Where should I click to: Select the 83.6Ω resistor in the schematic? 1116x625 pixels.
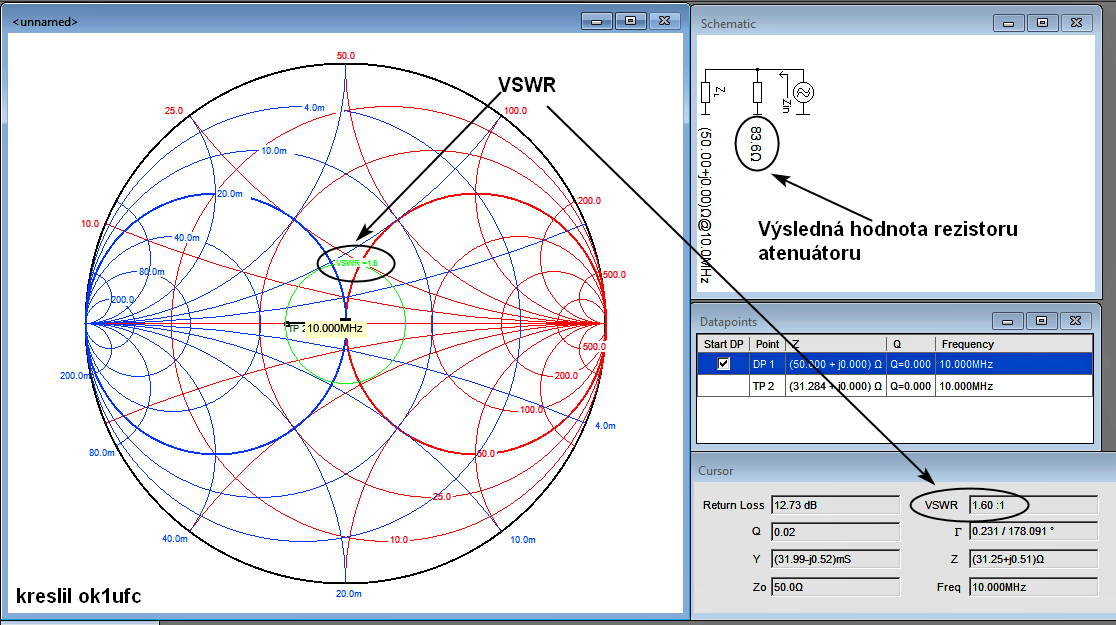755,93
